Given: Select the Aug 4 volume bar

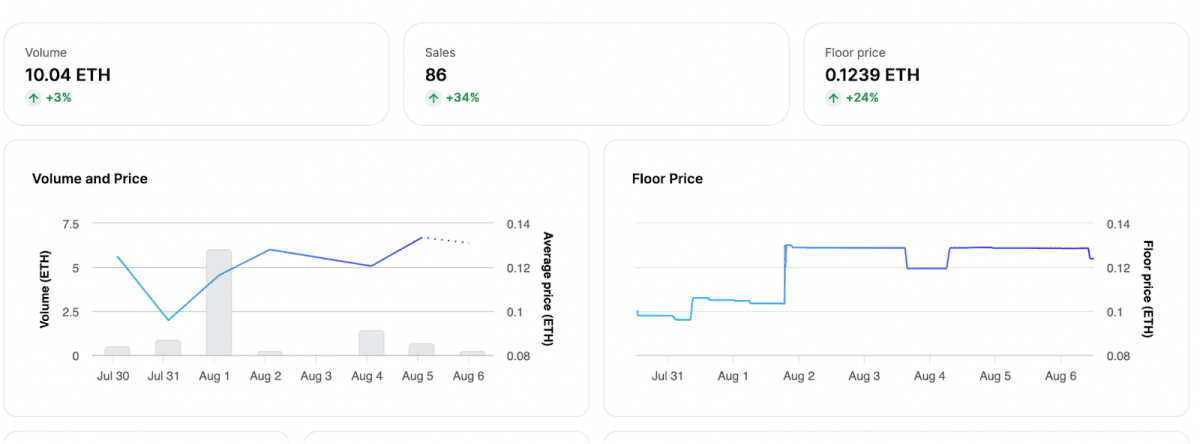Looking at the screenshot, I should coord(371,343).
